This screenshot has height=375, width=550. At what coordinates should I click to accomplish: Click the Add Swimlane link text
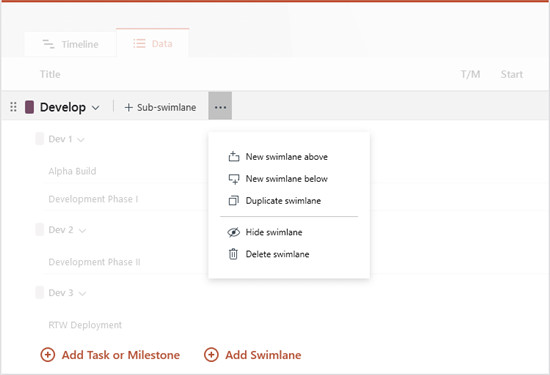(x=263, y=355)
